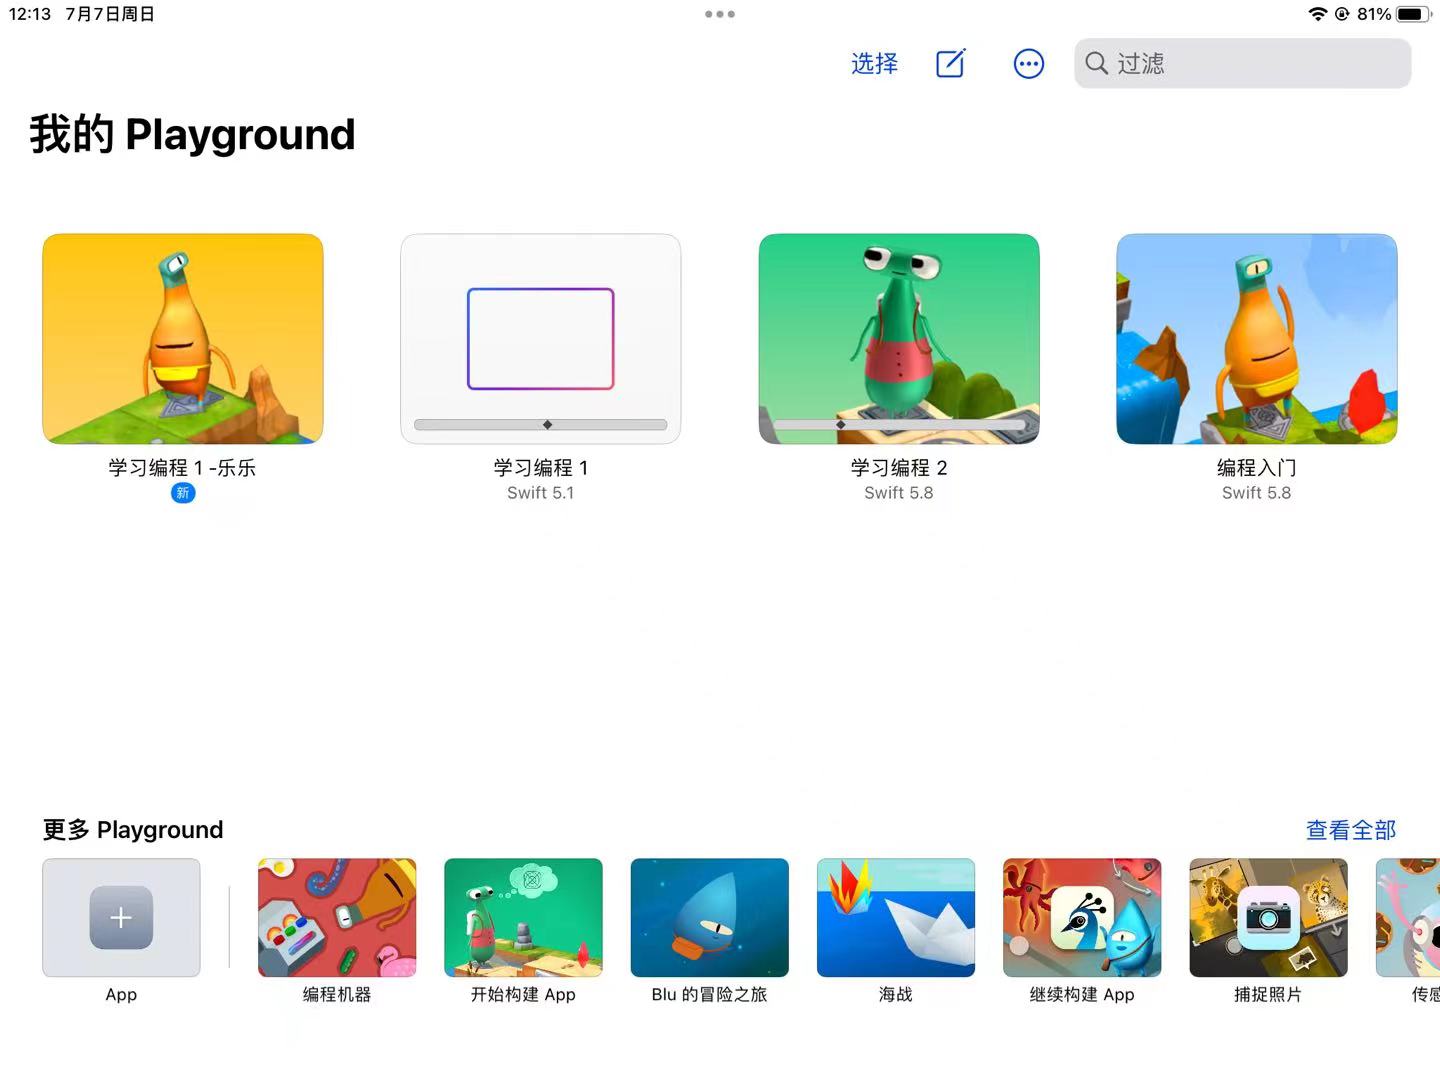This screenshot has height=1080, width=1440.
Task: Click the 更多 Playground section heading
Action: (x=133, y=830)
